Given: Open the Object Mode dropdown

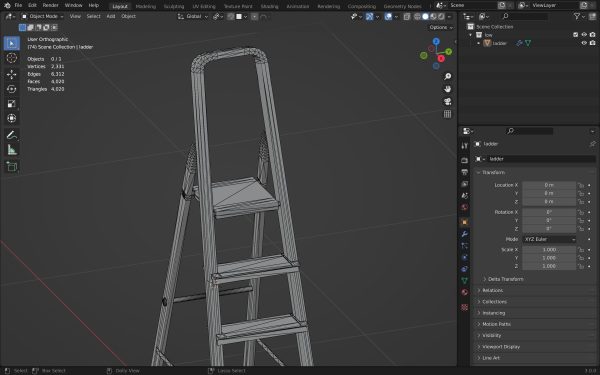Looking at the screenshot, I should coord(42,16).
